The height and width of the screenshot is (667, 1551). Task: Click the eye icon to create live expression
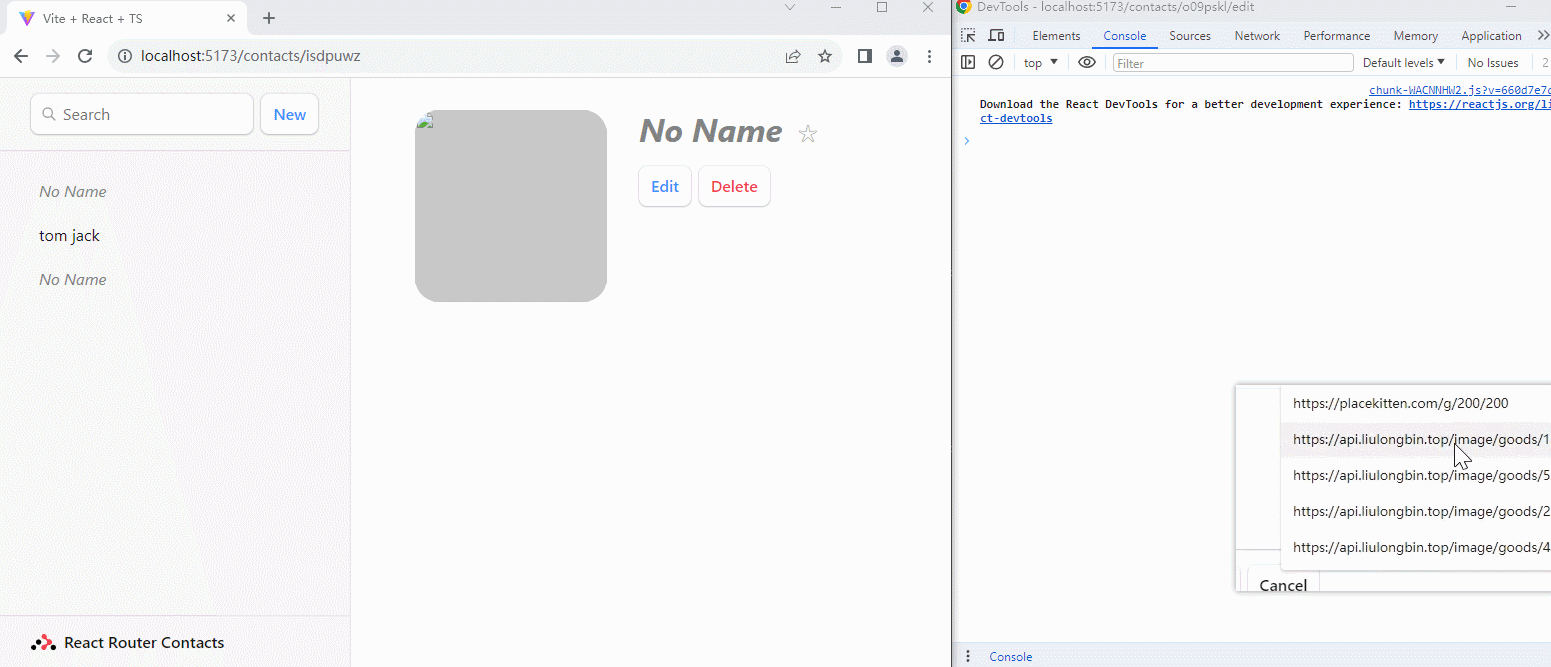(x=1087, y=62)
